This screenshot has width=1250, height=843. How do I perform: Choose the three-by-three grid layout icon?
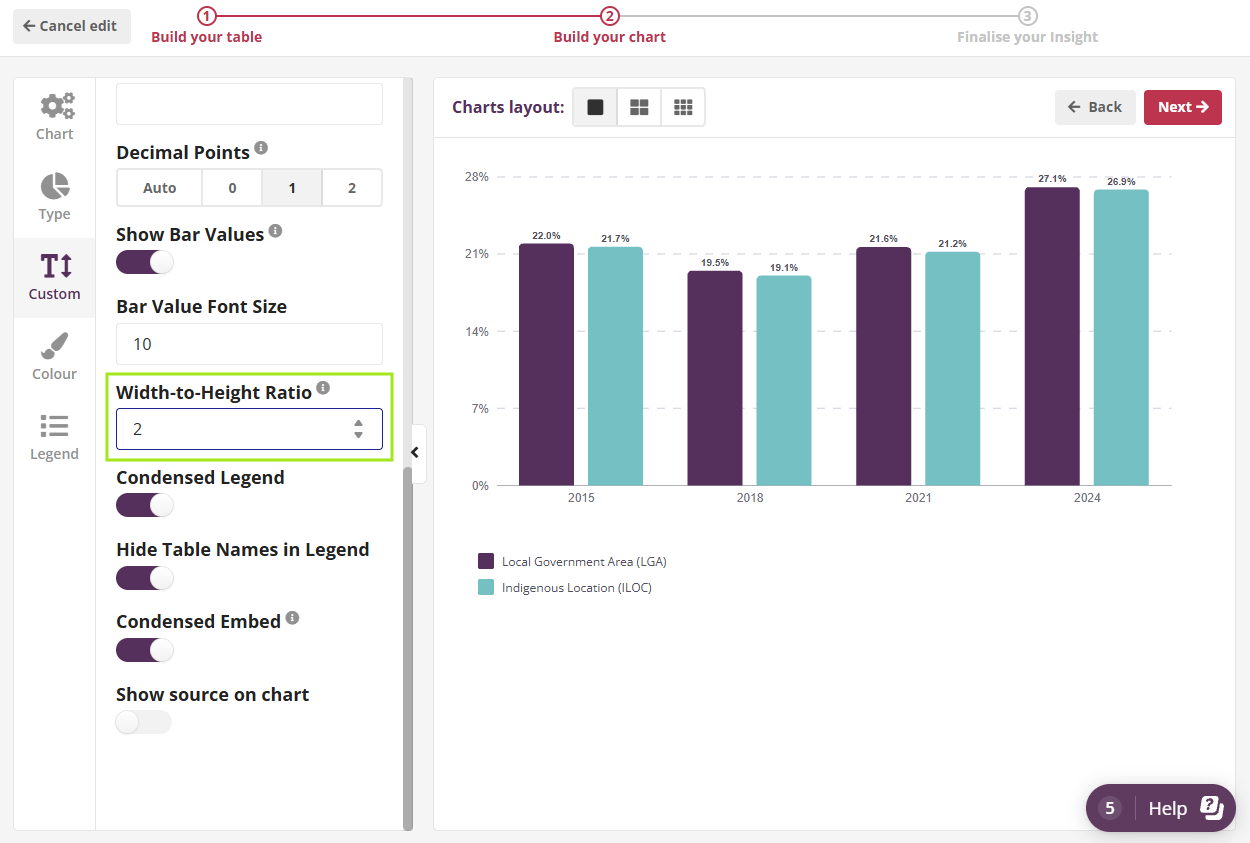(683, 107)
